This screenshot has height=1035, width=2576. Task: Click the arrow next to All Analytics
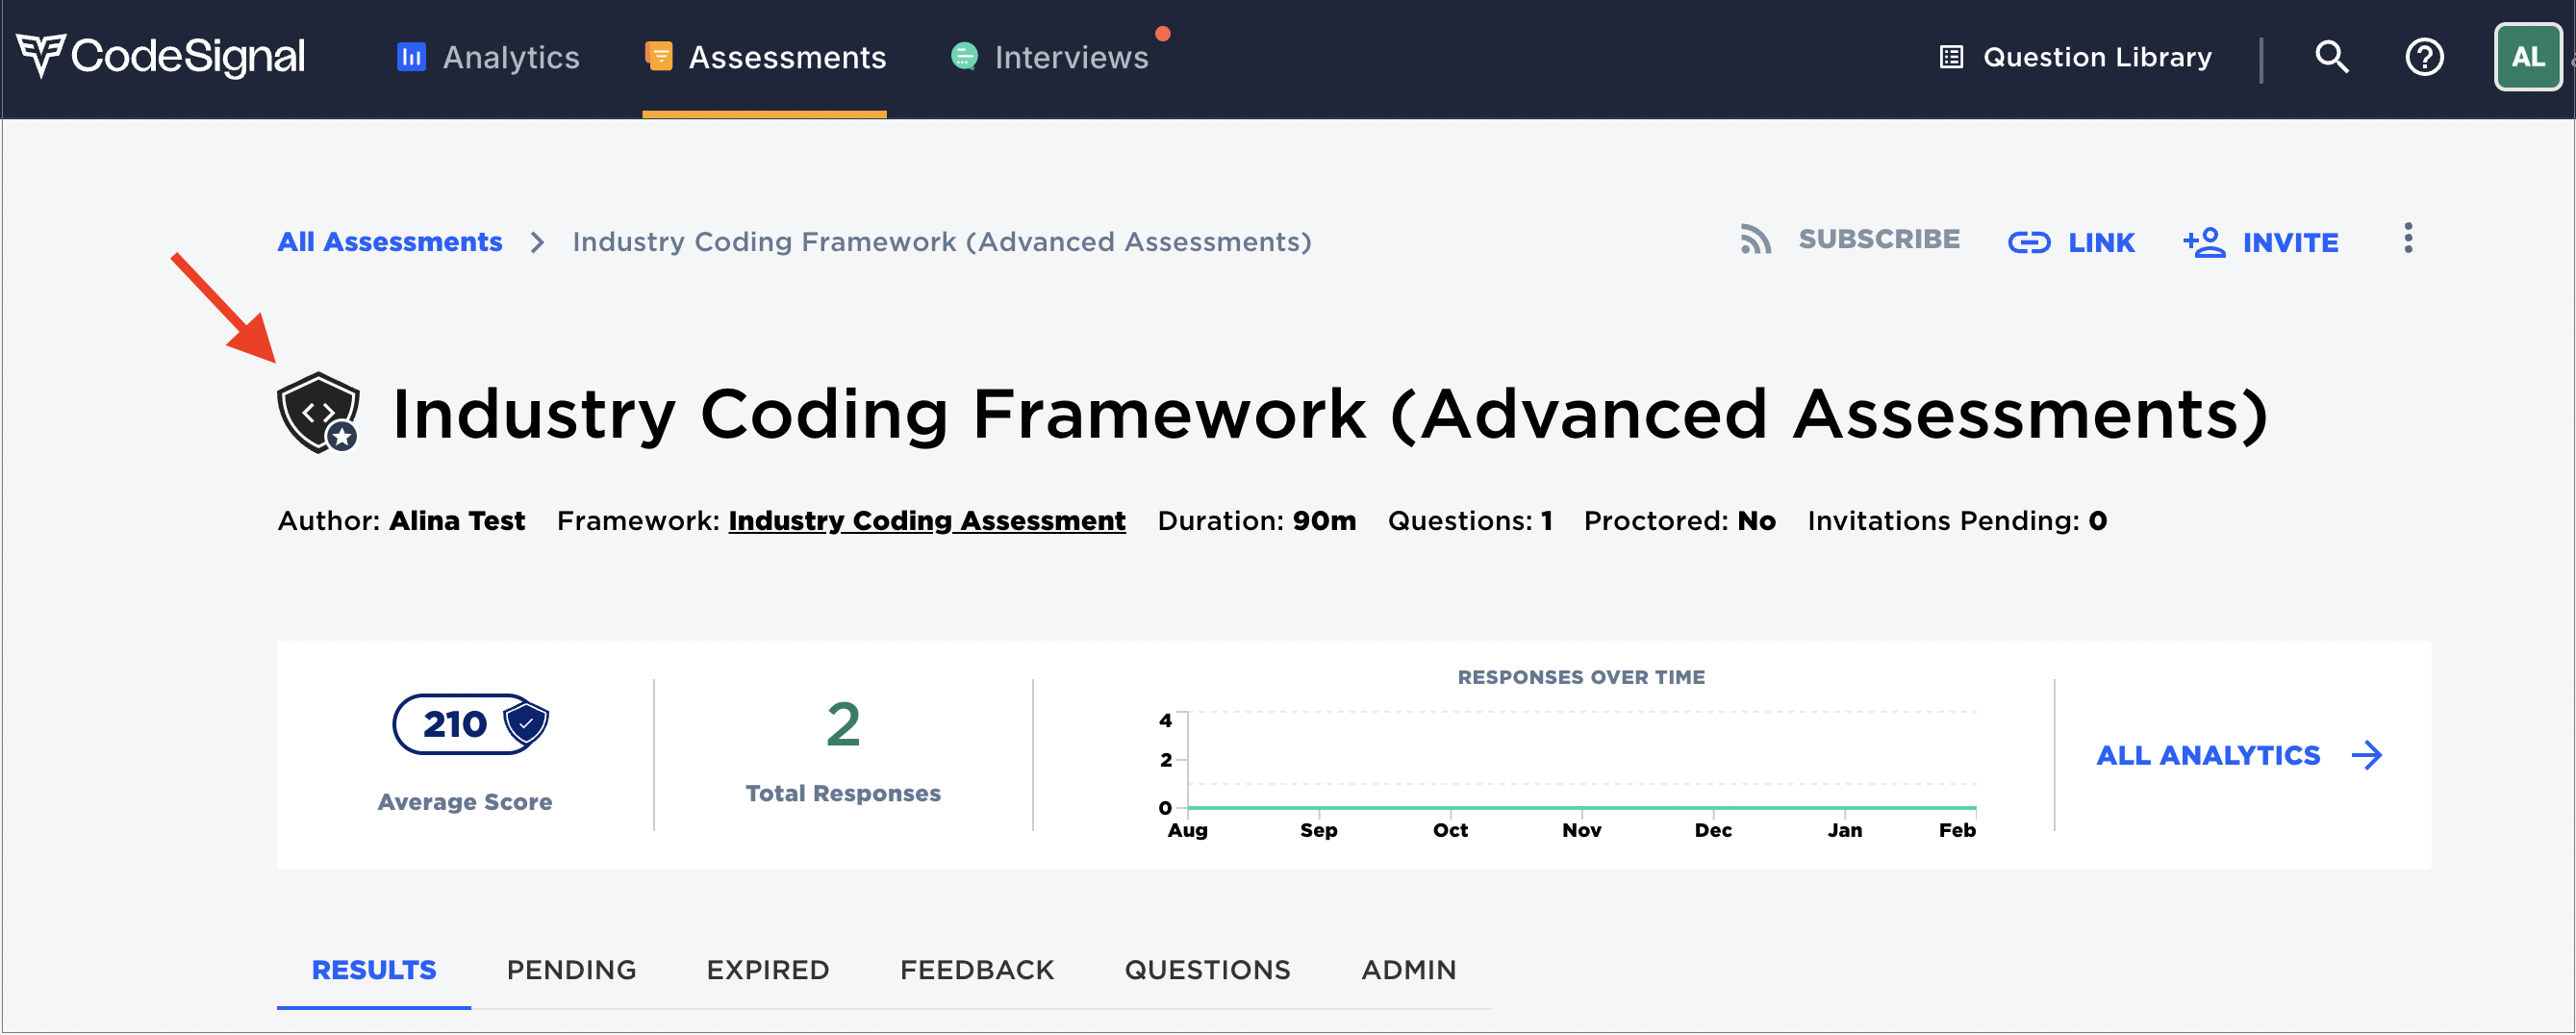coord(2366,756)
